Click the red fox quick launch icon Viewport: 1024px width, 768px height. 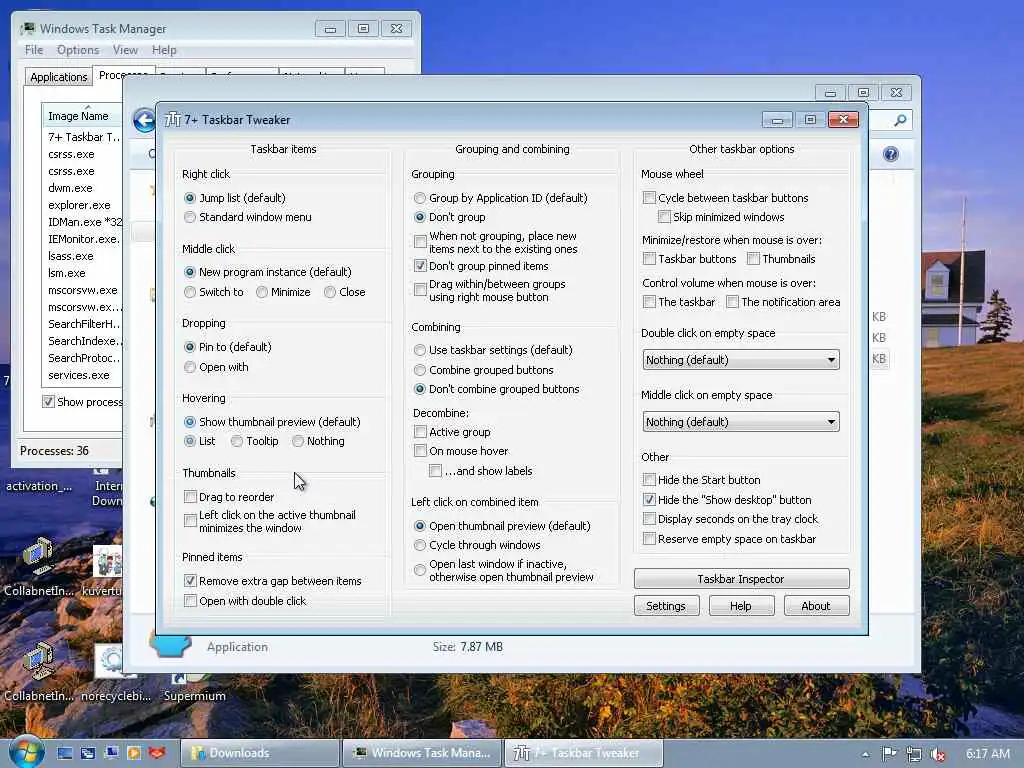click(x=157, y=753)
